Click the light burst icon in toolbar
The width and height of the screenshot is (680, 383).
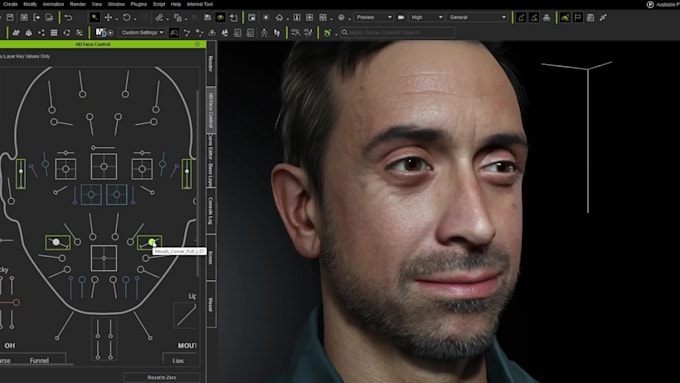pyautogui.click(x=266, y=17)
